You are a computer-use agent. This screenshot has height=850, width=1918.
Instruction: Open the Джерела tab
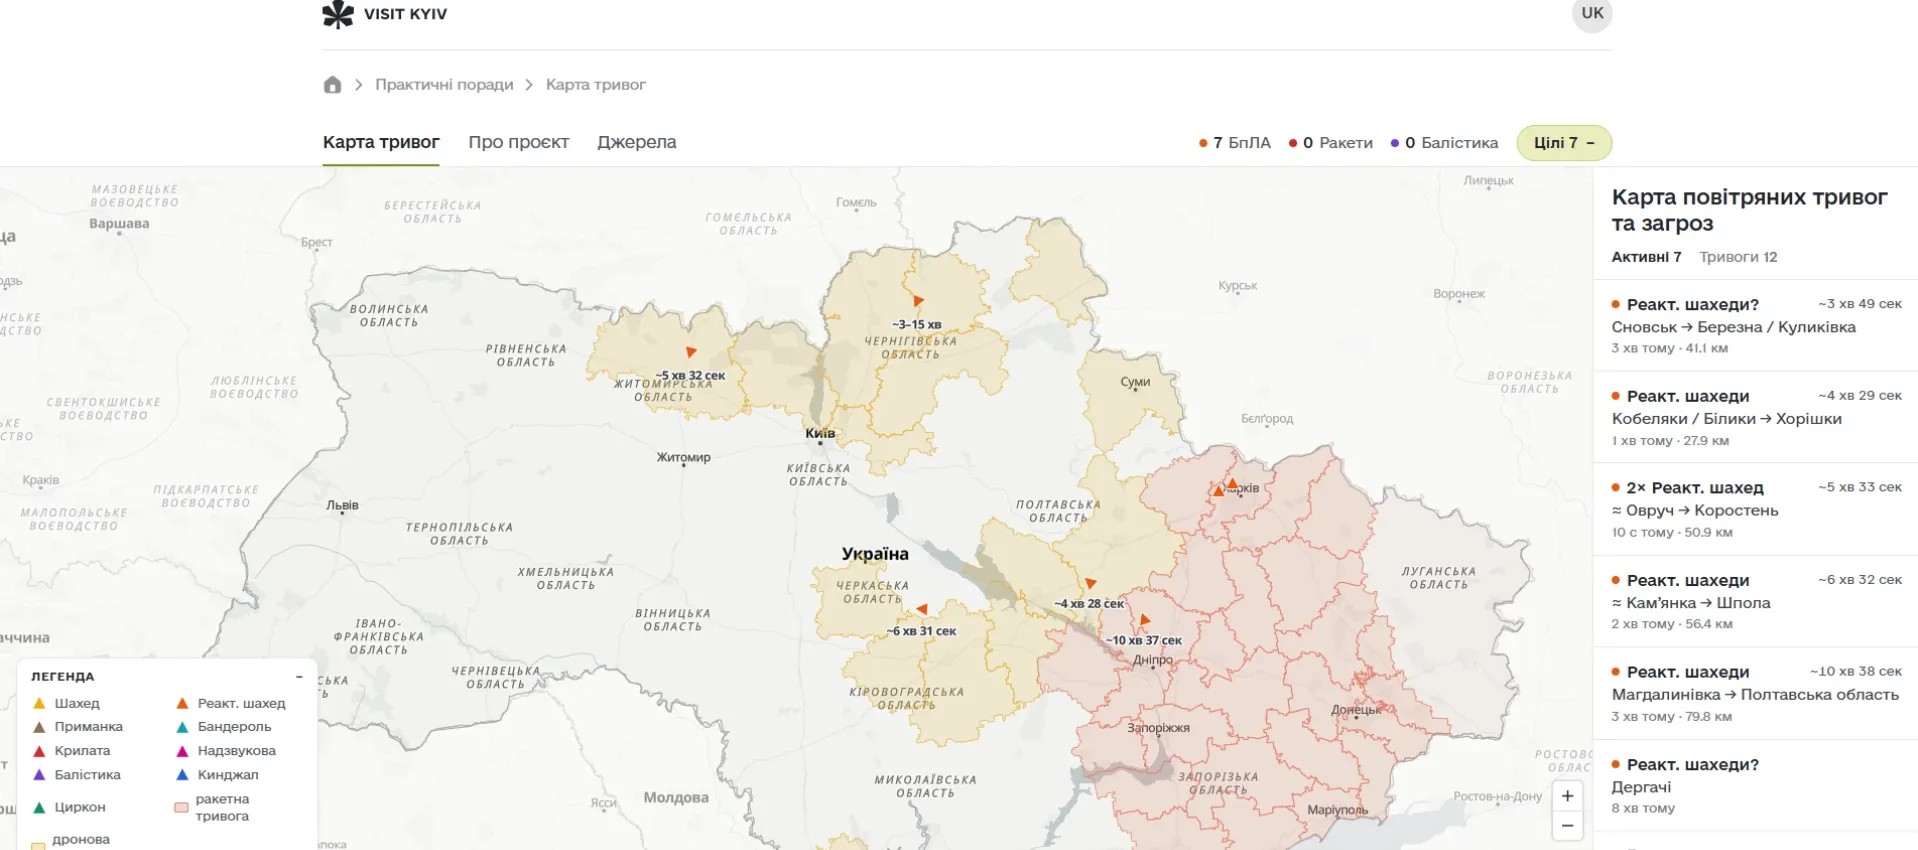637,142
